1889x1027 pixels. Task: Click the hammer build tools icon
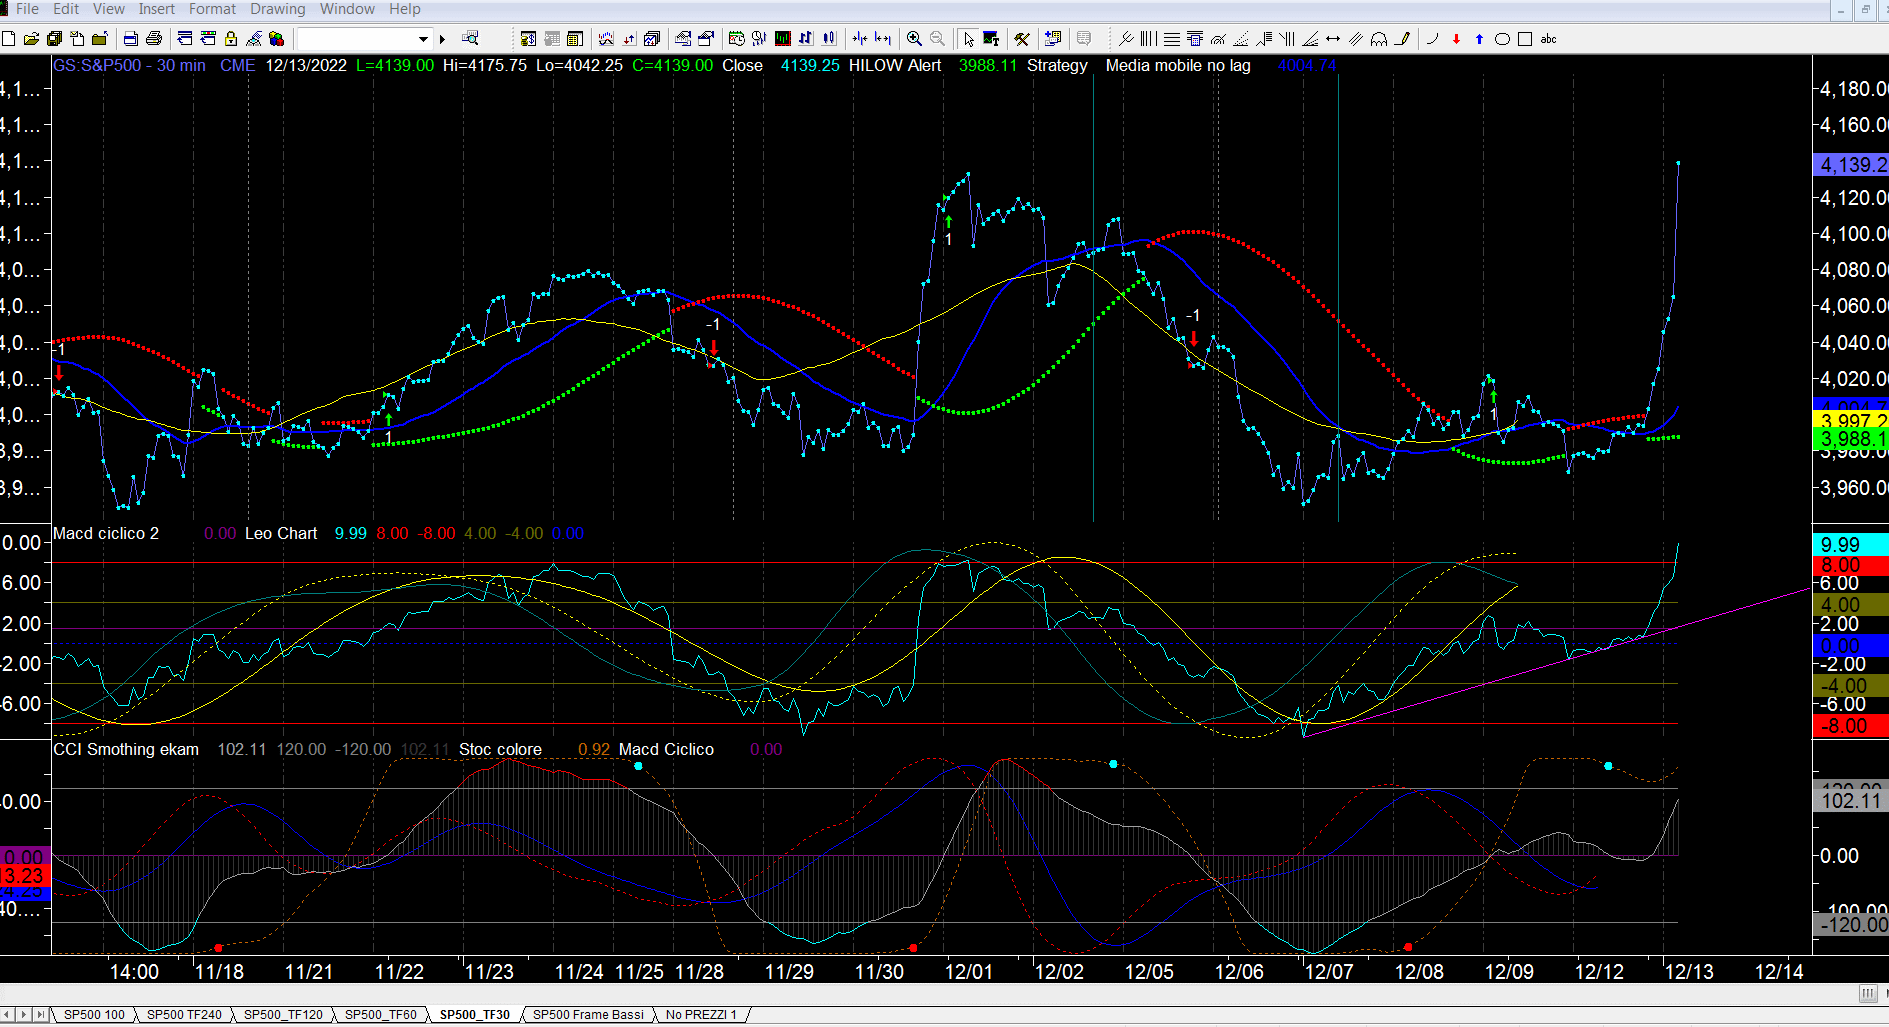click(x=1021, y=39)
